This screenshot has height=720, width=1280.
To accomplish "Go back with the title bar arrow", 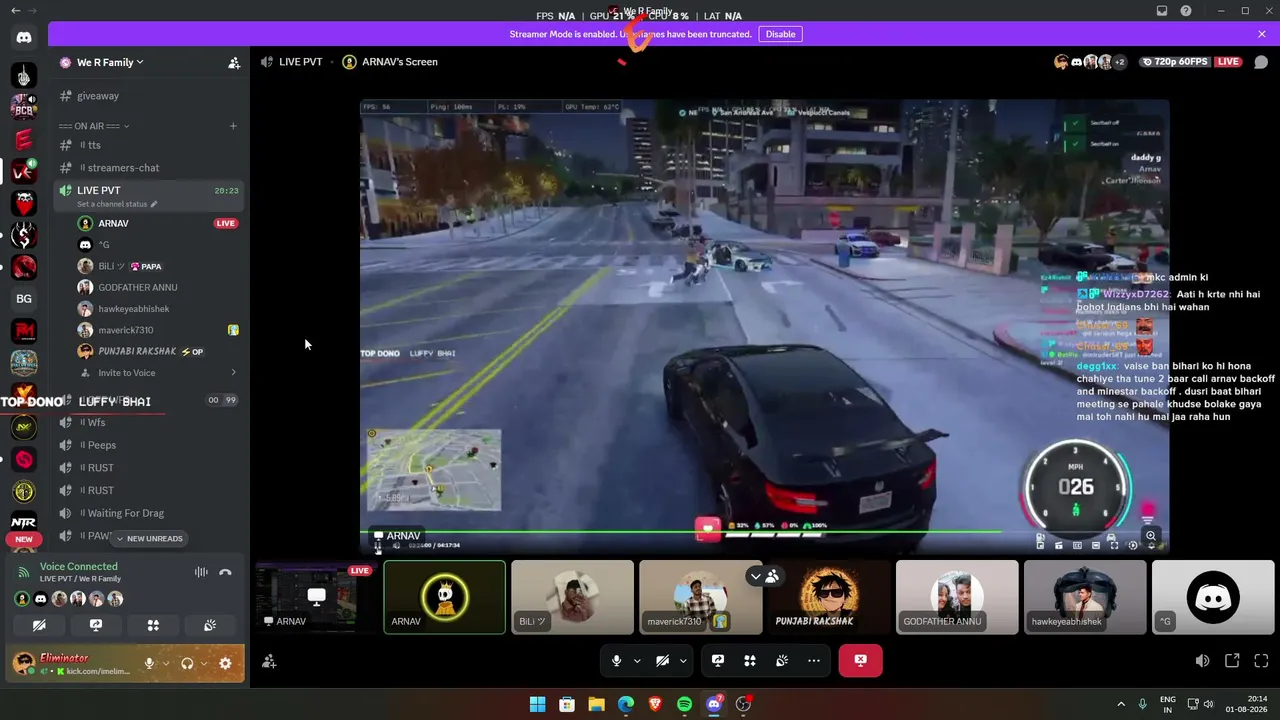I will coord(15,11).
